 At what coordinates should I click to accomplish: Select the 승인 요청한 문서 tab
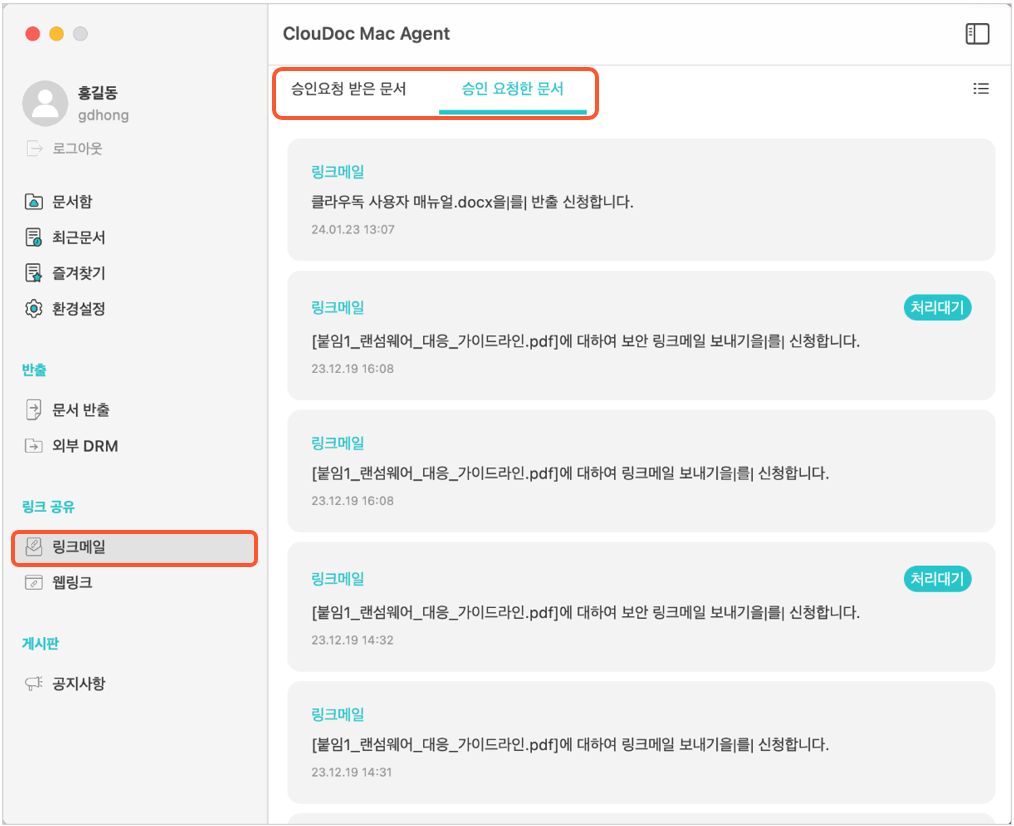(512, 89)
